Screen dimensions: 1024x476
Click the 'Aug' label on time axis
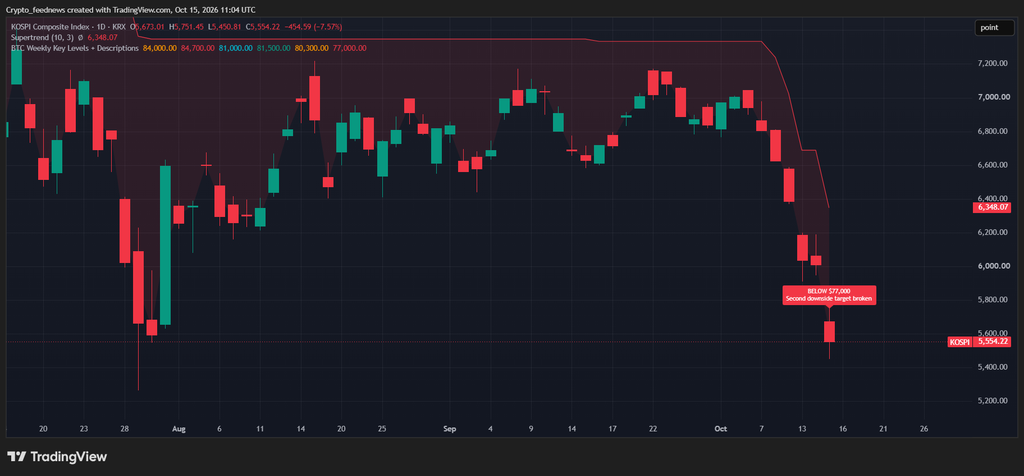179,429
